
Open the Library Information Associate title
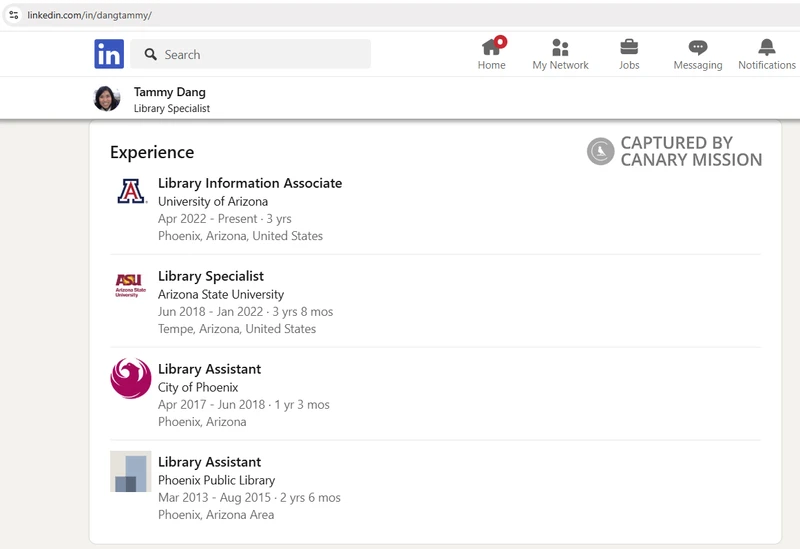[x=250, y=183]
